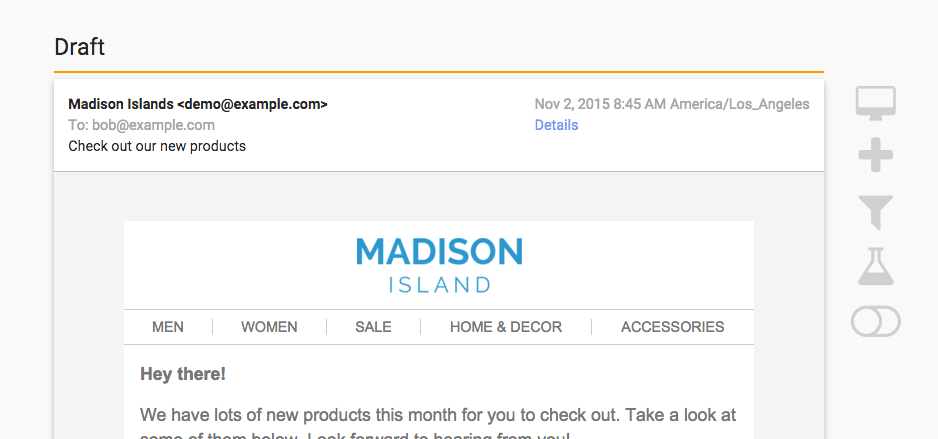Click recipient bob@example.com
The image size is (938, 439).
tap(141, 125)
